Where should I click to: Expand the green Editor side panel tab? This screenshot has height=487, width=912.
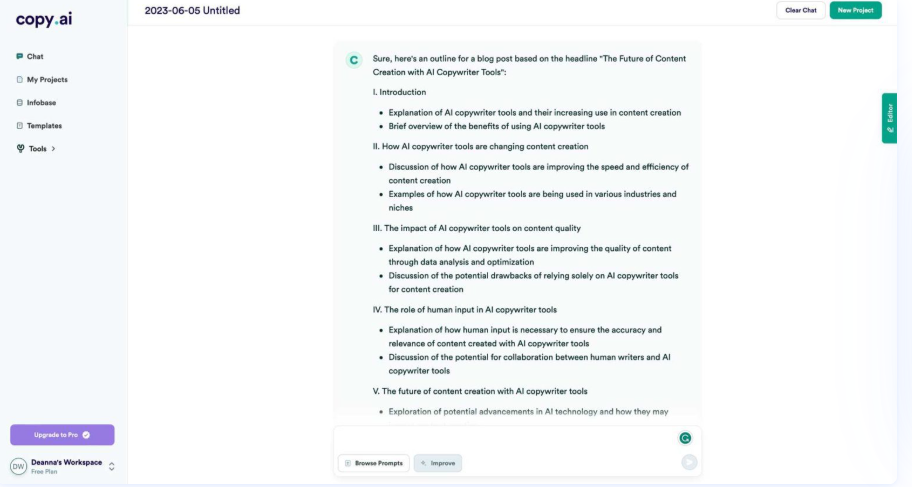coord(889,118)
